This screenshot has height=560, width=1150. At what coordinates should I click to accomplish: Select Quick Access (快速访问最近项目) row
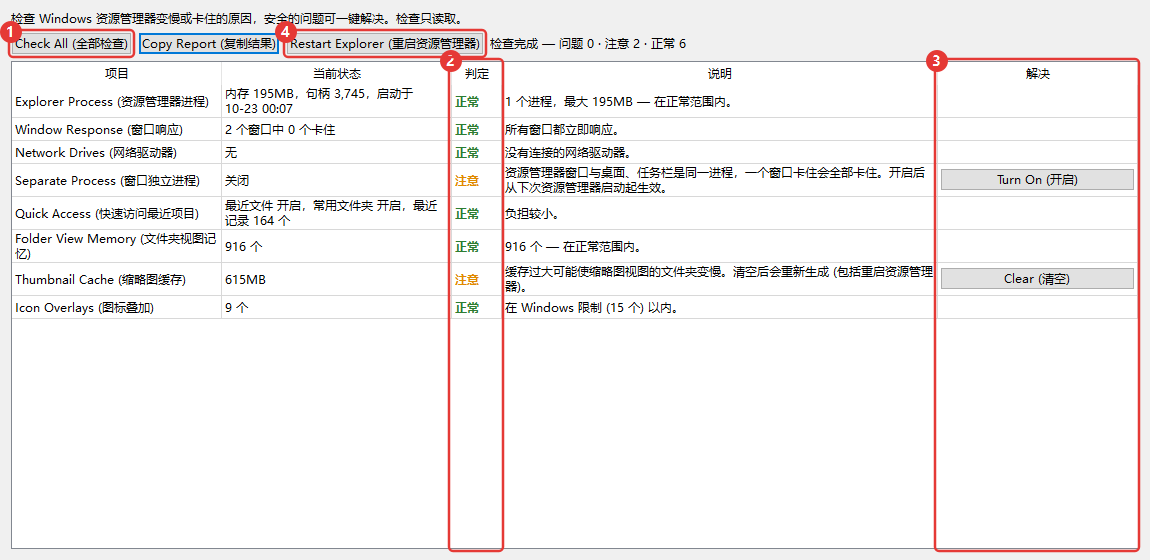(x=575, y=213)
